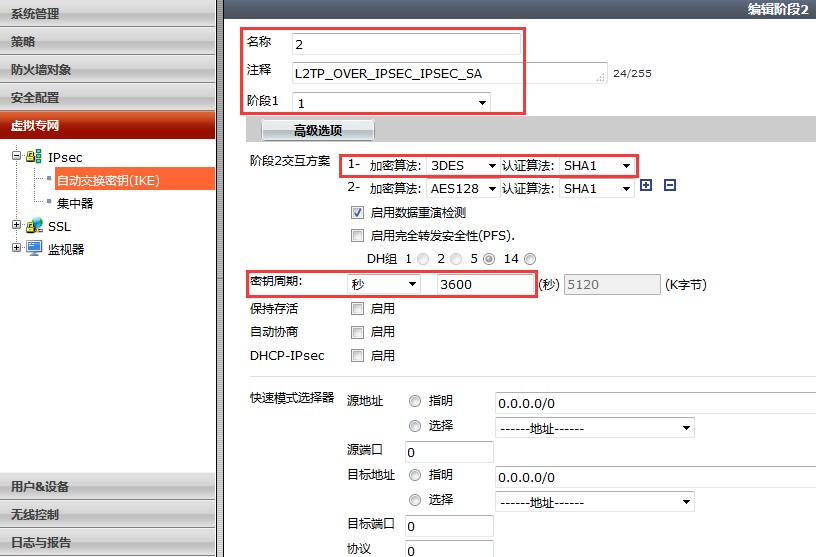Open 虚拟专网 menu section
The width and height of the screenshot is (816, 557).
tap(107, 125)
